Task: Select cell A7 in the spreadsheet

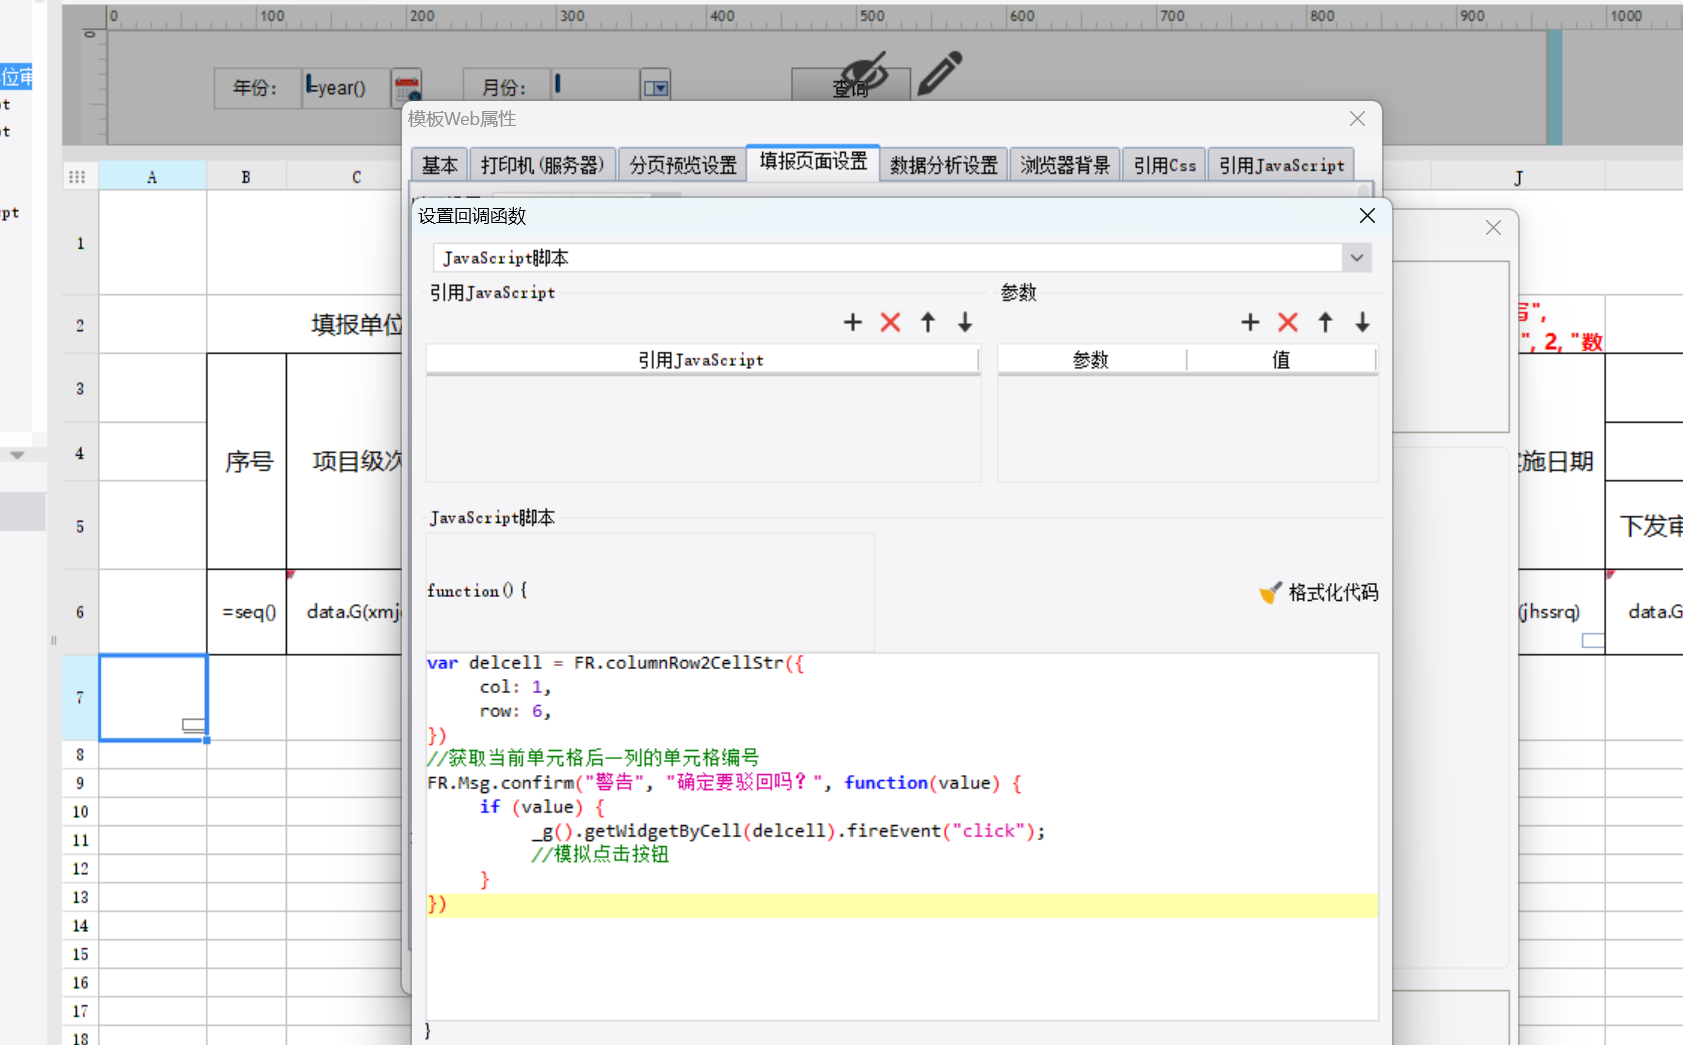Action: coord(153,698)
